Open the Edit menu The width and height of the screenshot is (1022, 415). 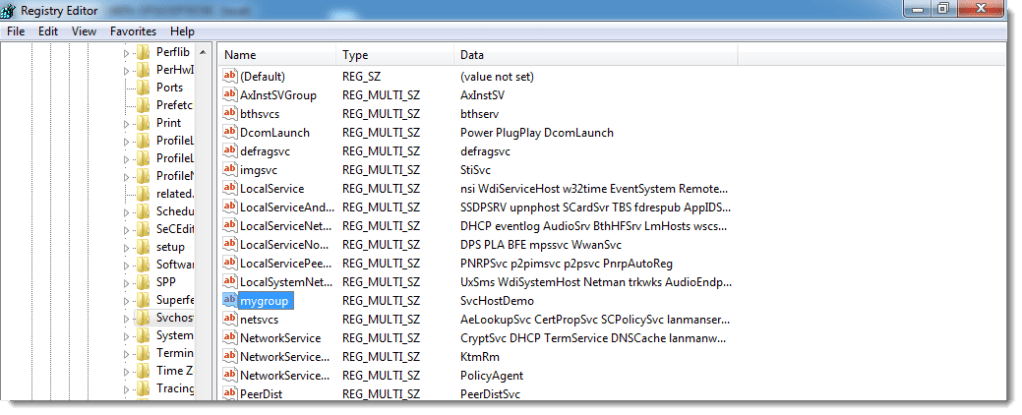click(48, 32)
